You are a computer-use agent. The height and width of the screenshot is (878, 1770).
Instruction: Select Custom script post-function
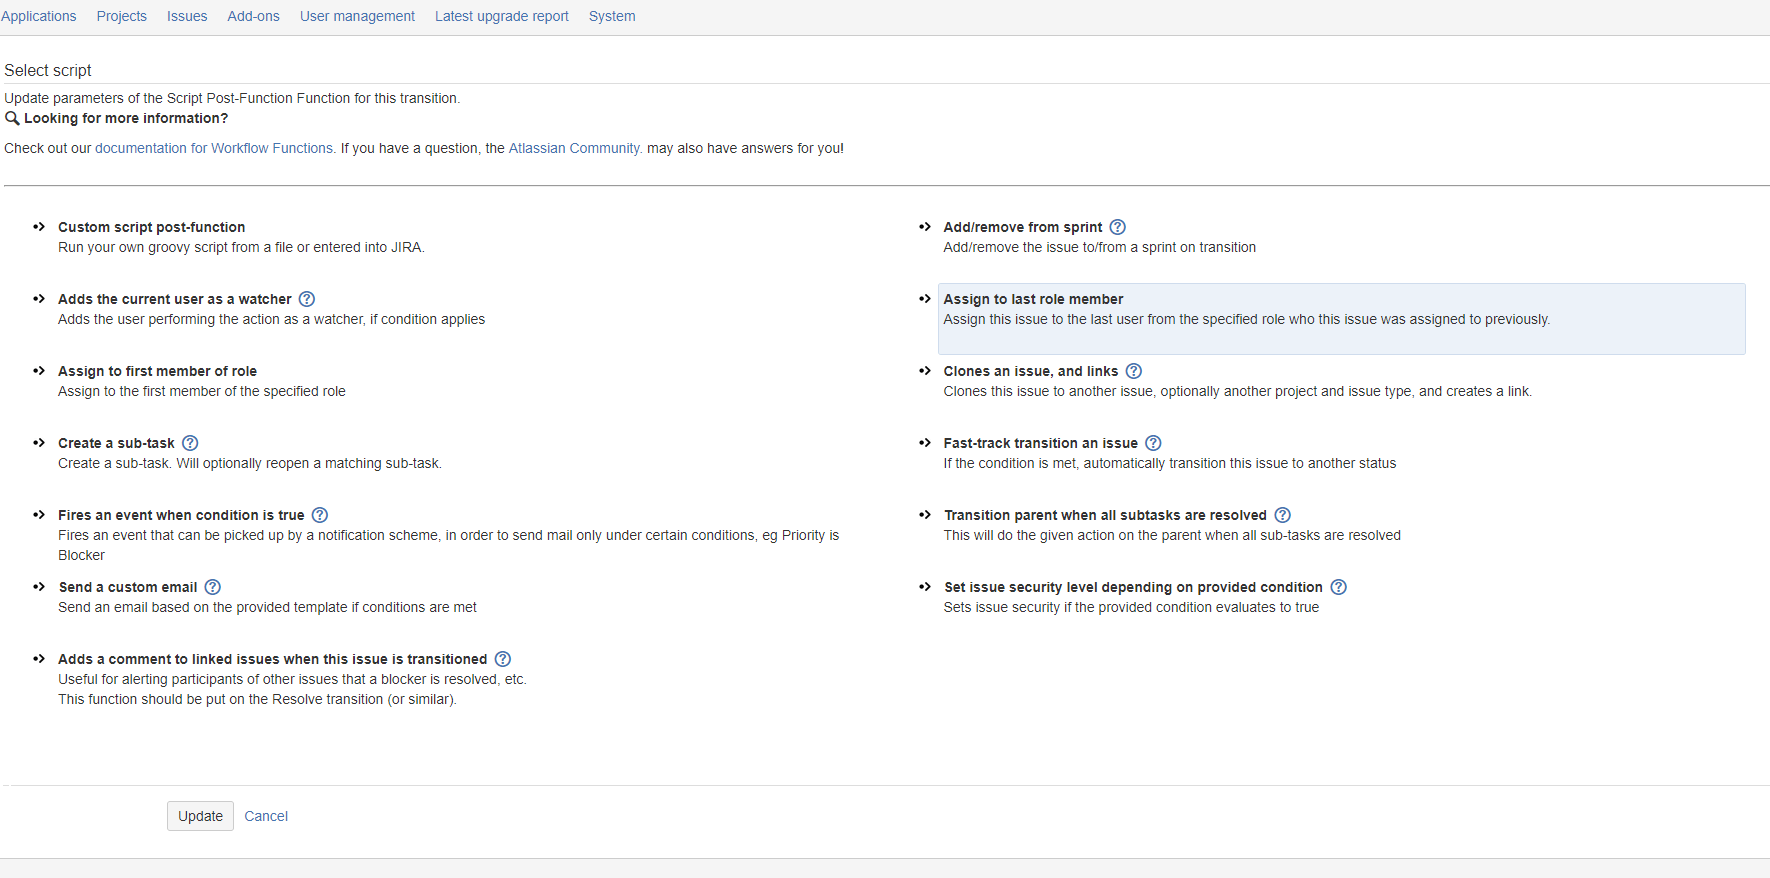[x=151, y=227]
